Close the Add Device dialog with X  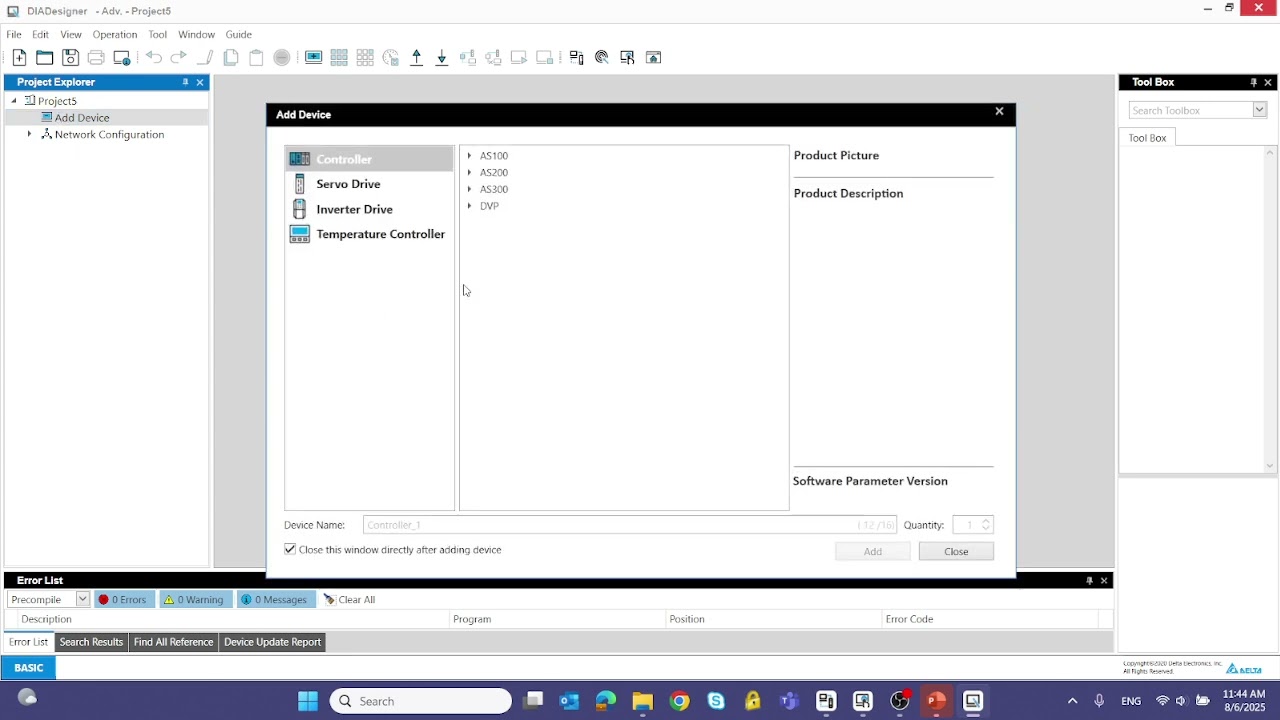999,112
